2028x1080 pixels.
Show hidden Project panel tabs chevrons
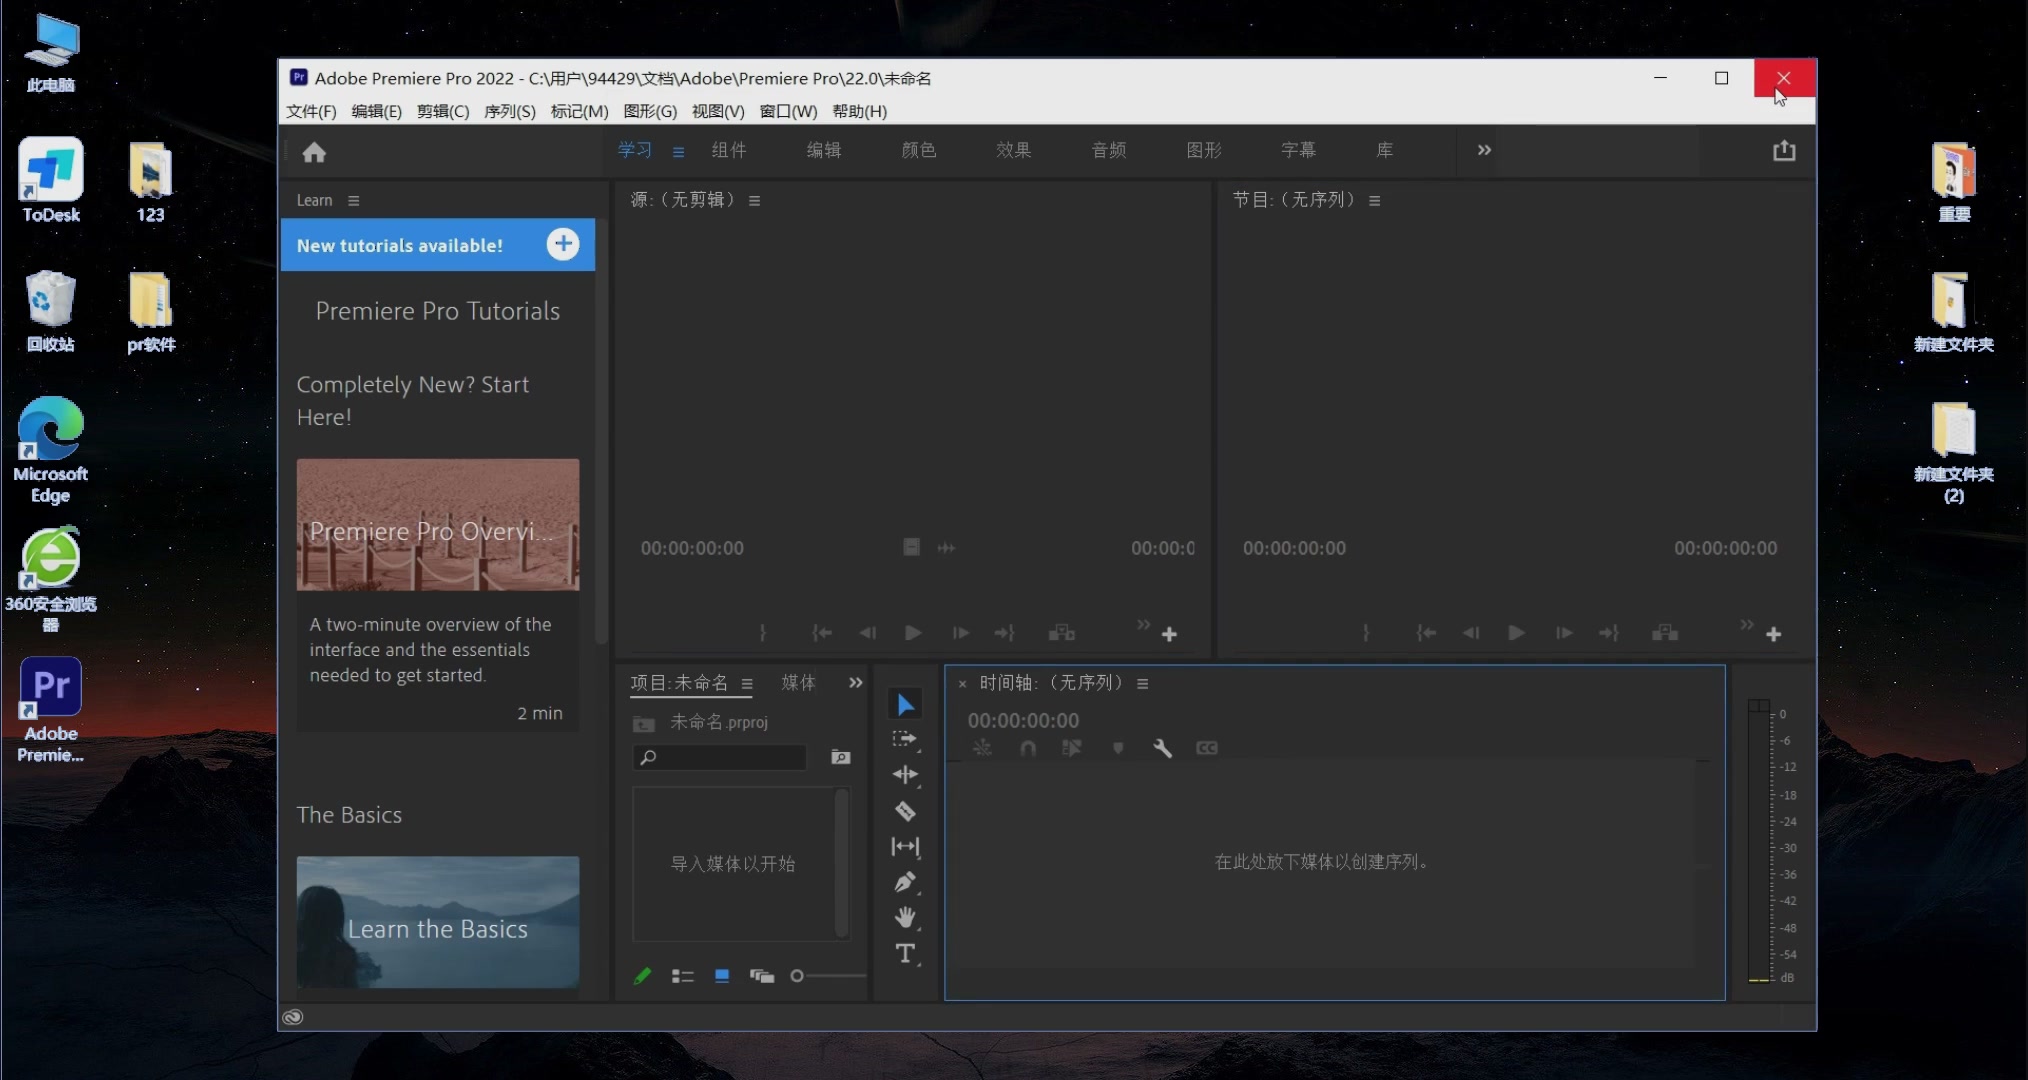(855, 683)
